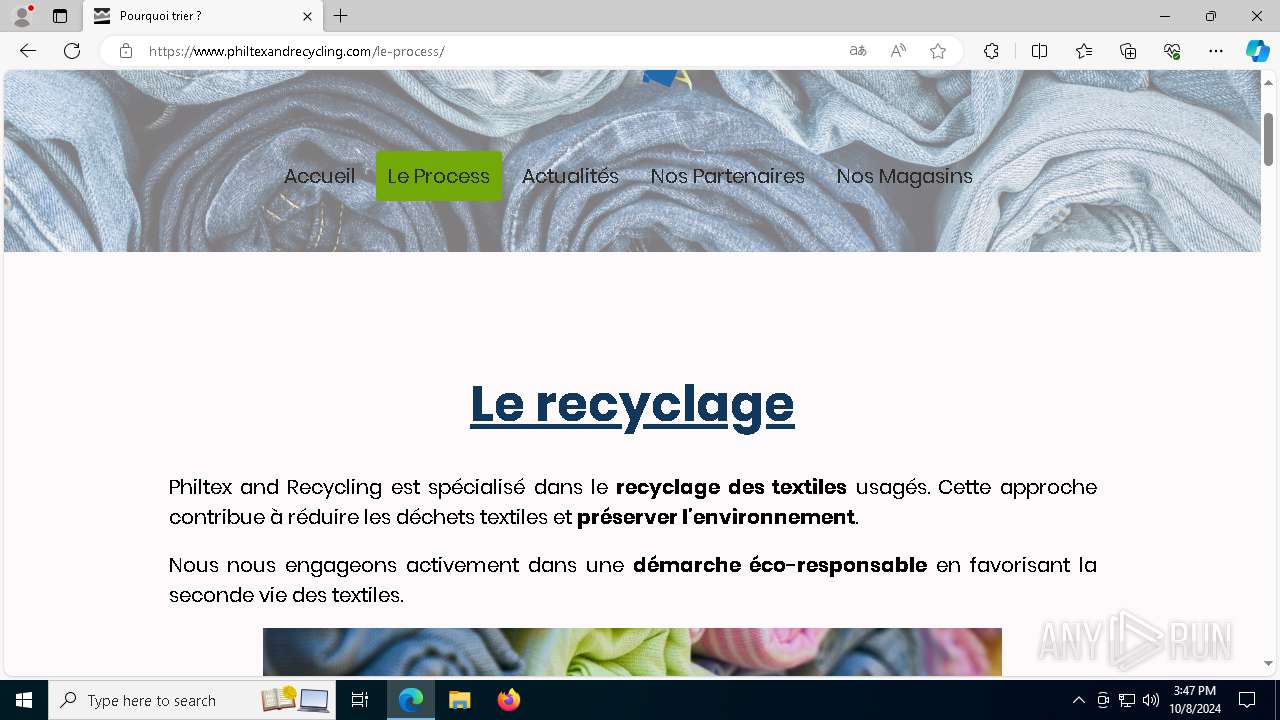This screenshot has width=1280, height=720.
Task: Open a new tab with the plus button
Action: pyautogui.click(x=341, y=16)
